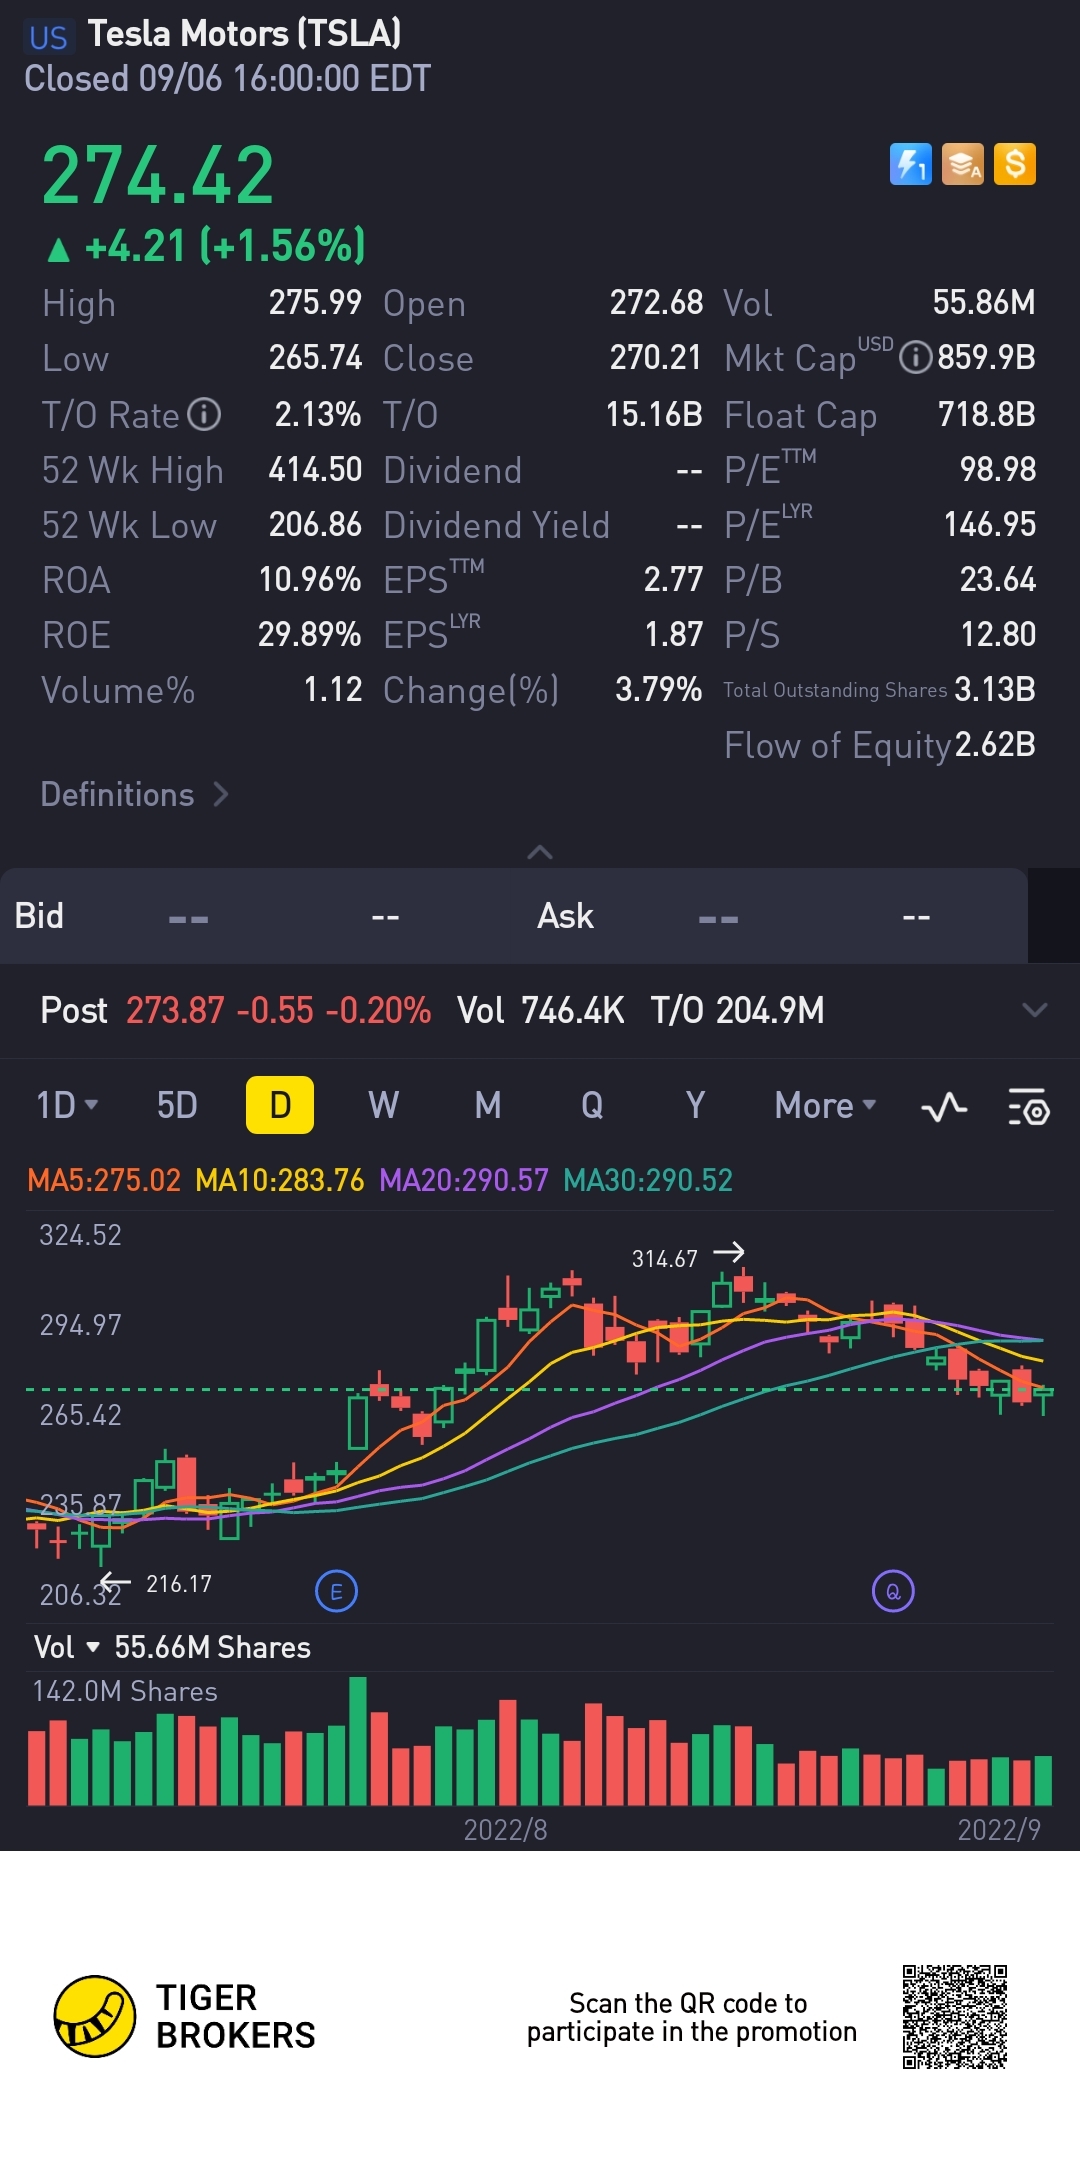The width and height of the screenshot is (1080, 2183).
Task: Tap the +4.21 (+1.56%) change value
Action: click(225, 246)
